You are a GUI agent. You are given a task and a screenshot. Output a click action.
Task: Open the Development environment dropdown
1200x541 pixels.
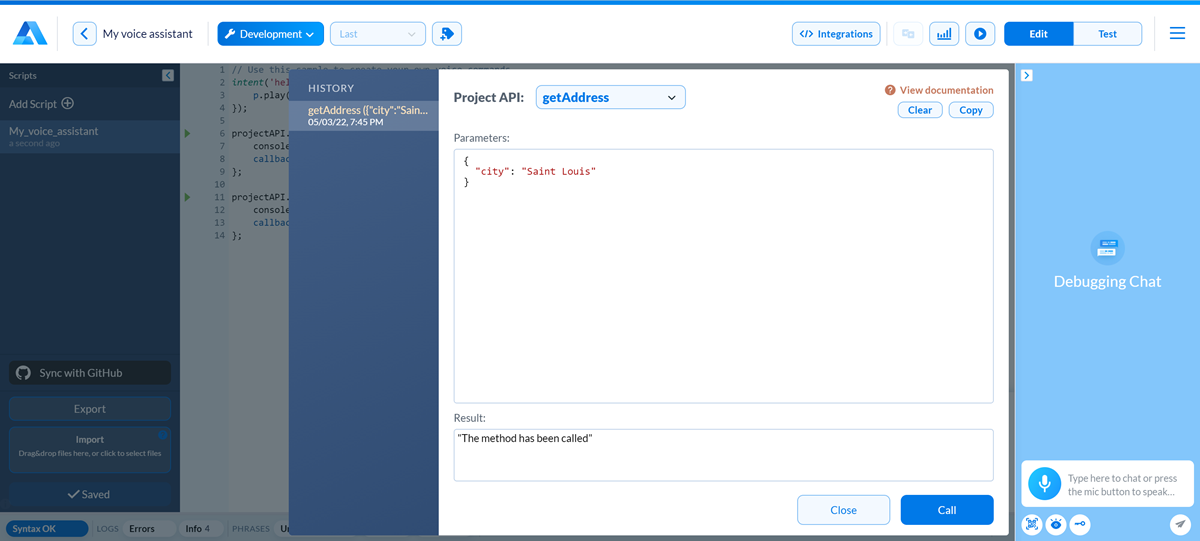[270, 34]
